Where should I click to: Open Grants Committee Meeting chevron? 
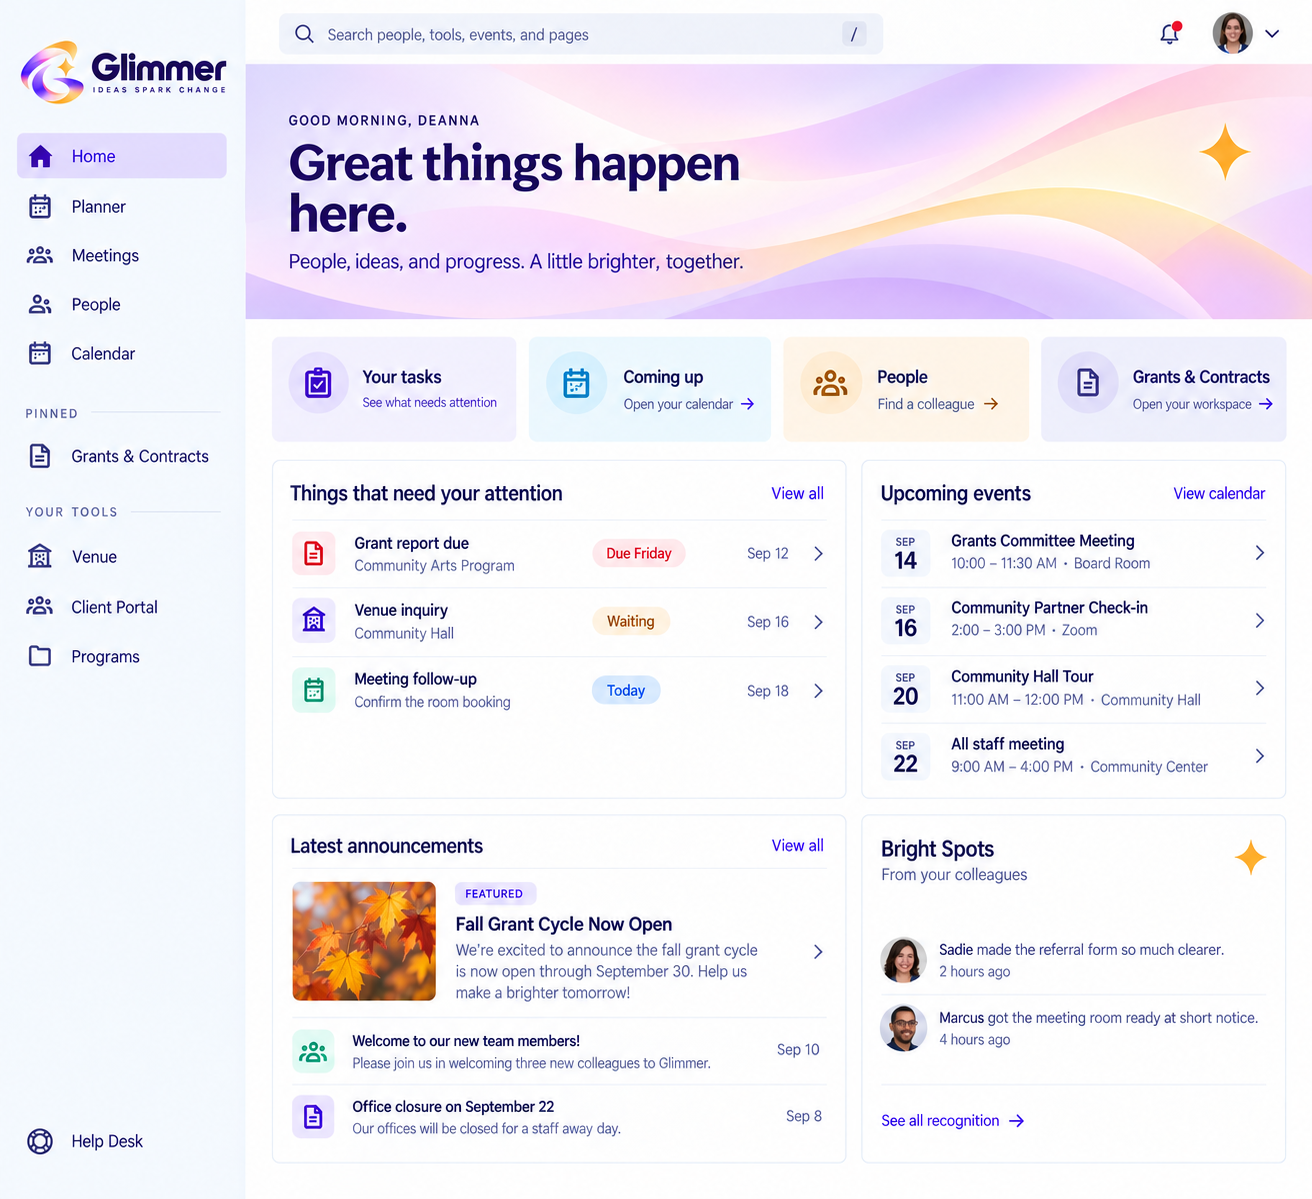pos(1259,552)
